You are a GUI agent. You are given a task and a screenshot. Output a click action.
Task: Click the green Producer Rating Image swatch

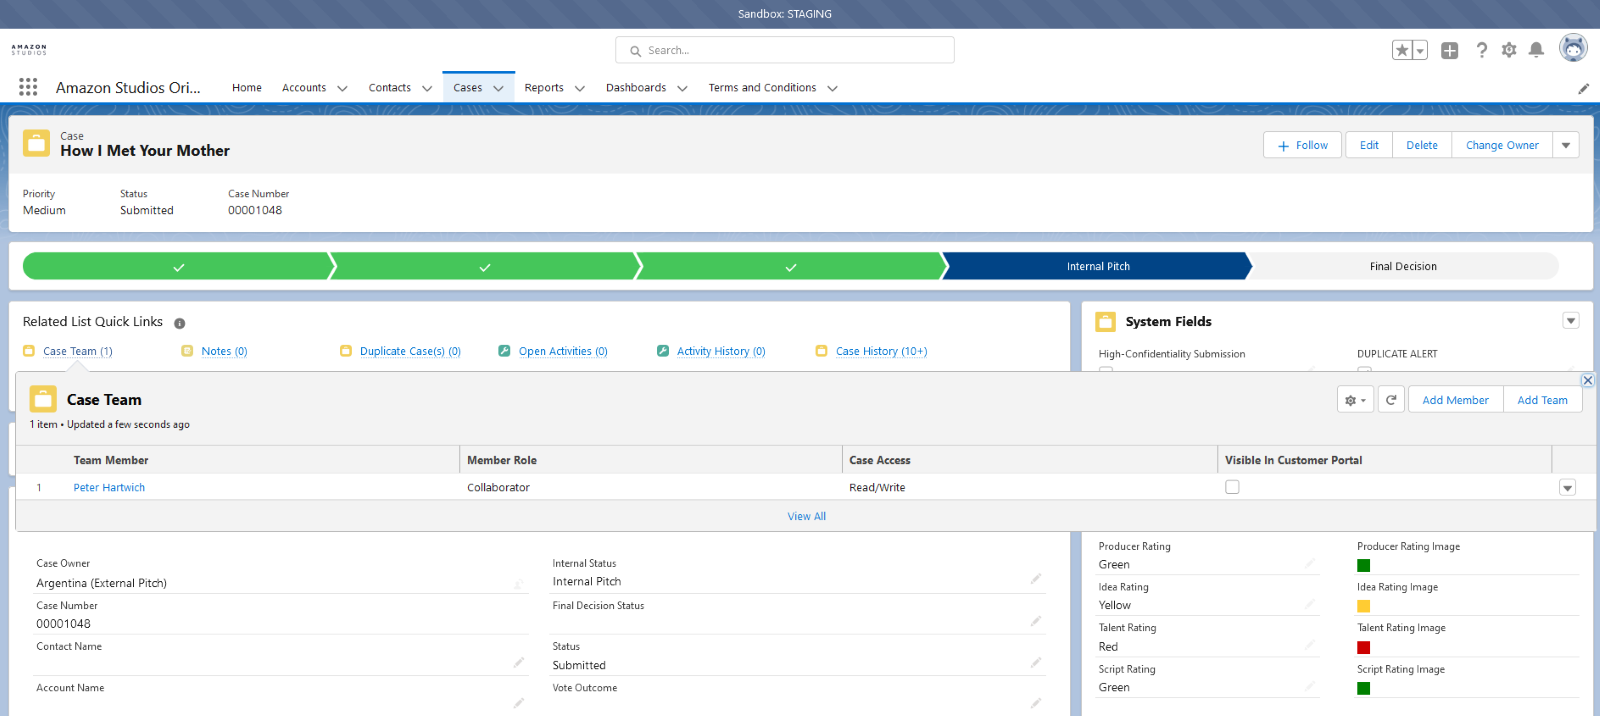coord(1363,565)
